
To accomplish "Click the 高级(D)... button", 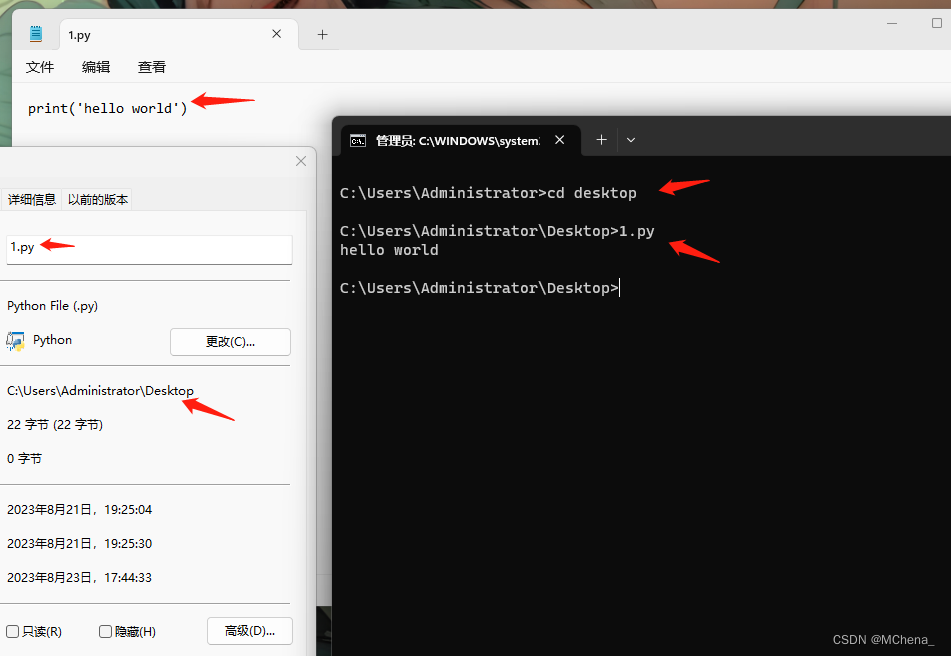I will coord(250,631).
